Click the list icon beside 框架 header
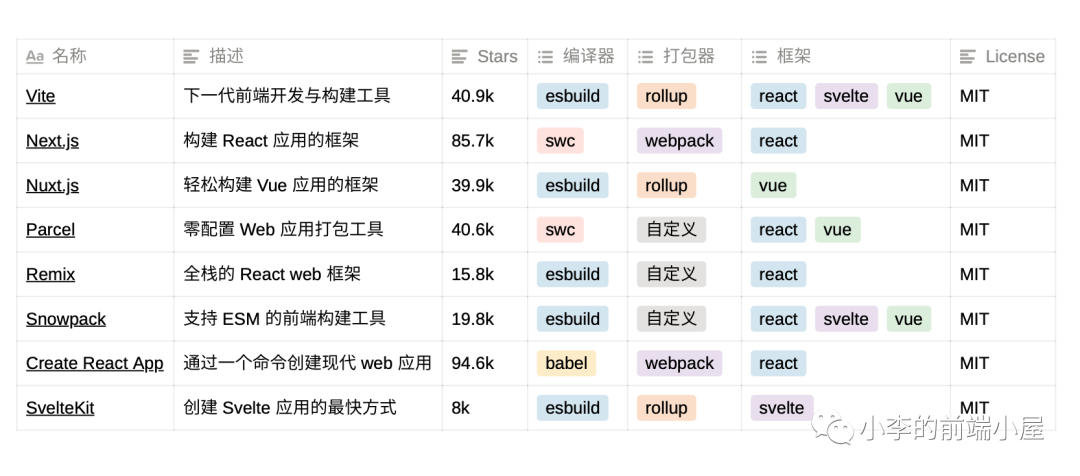 coord(759,57)
